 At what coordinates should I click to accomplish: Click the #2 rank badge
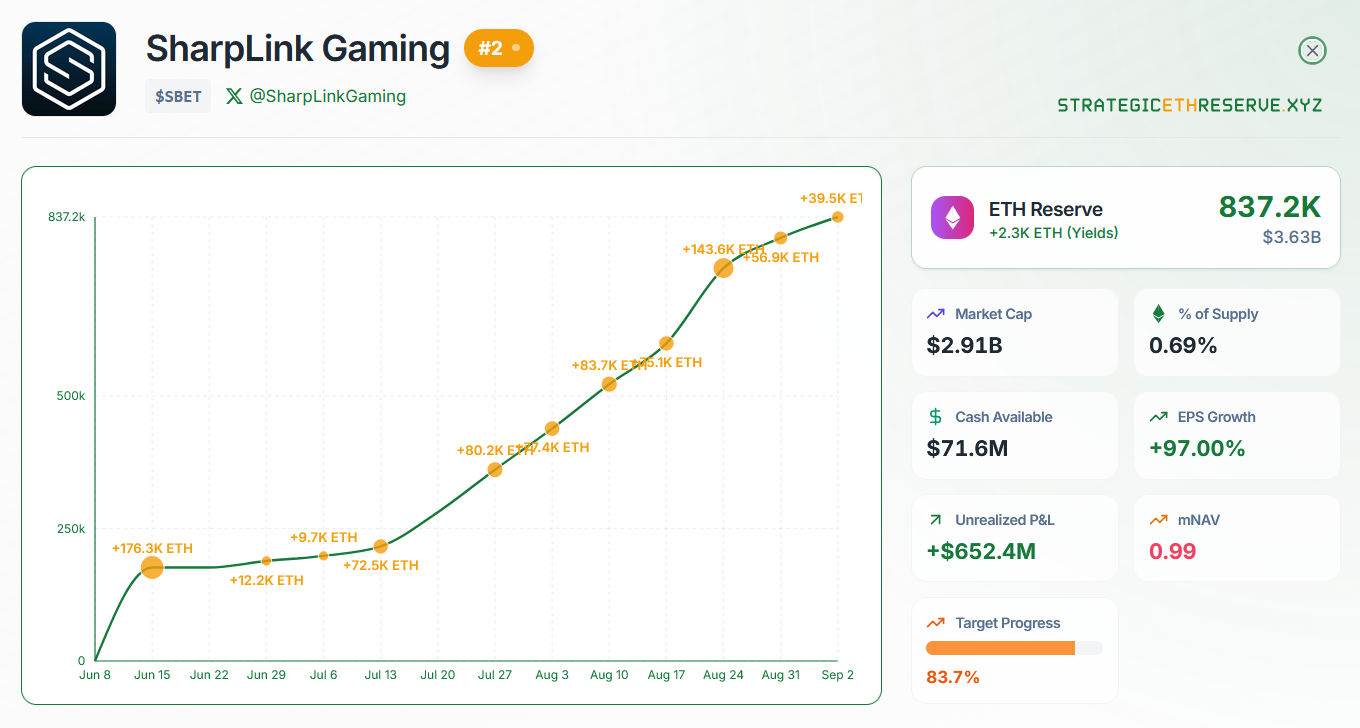pos(498,48)
